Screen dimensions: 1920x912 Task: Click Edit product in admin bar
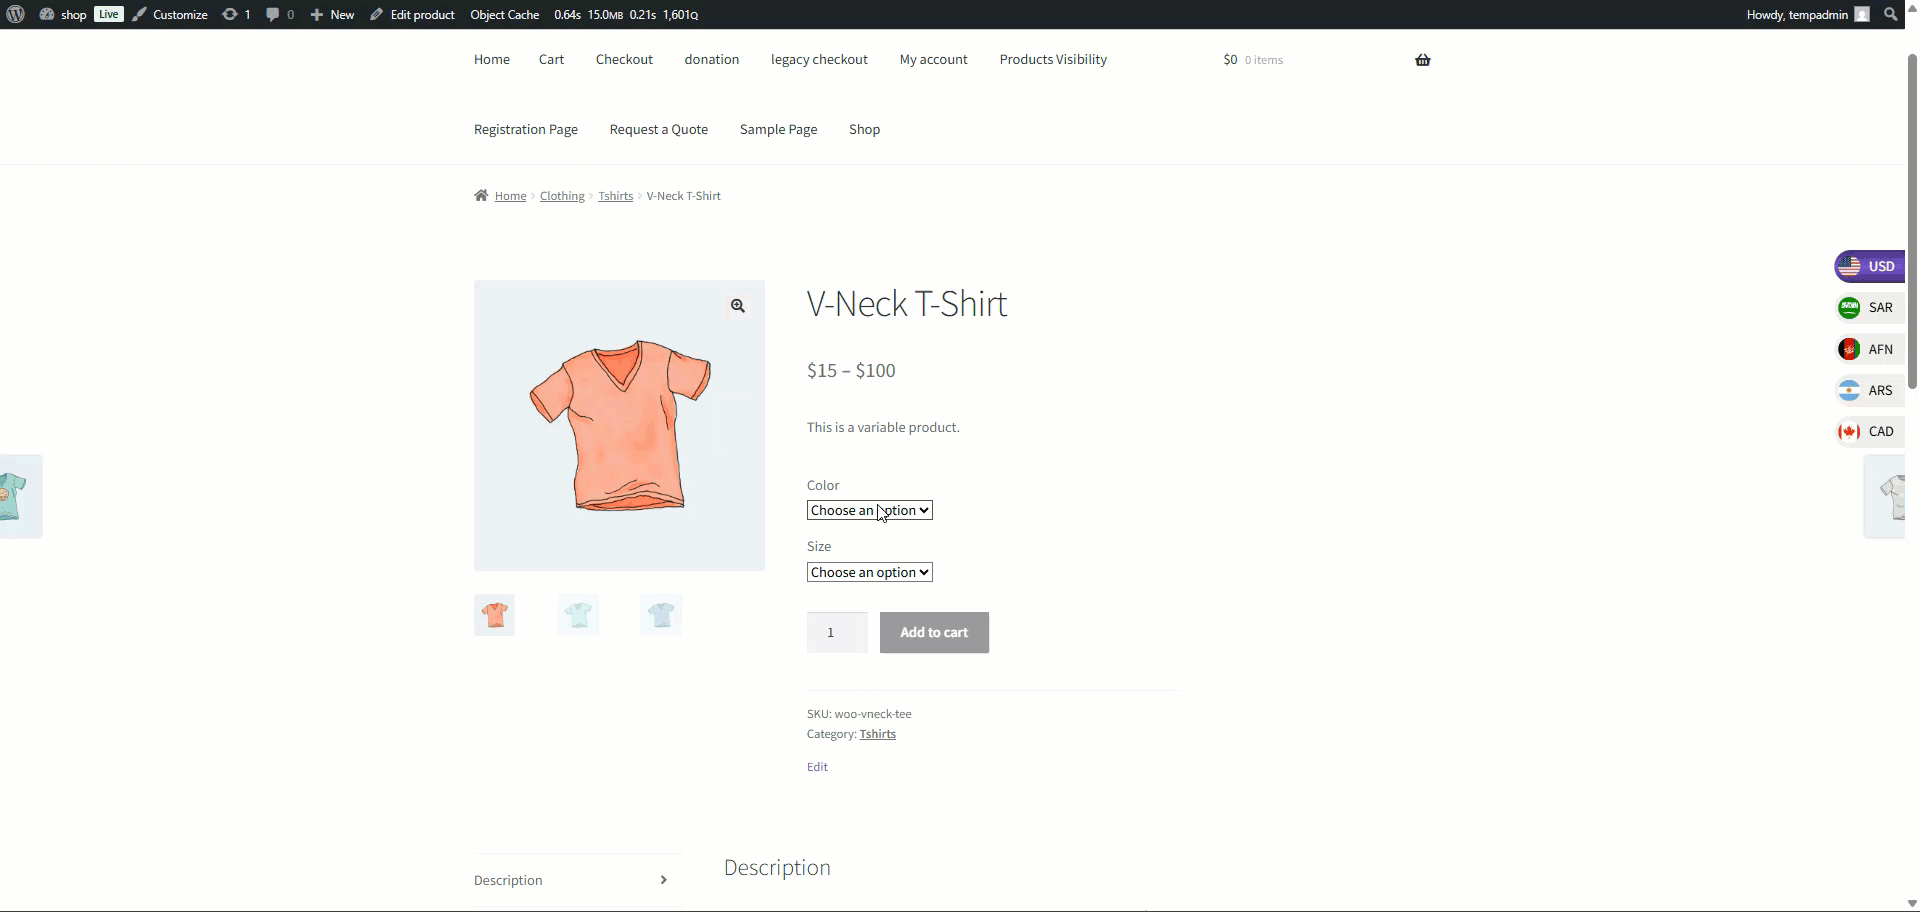coord(412,14)
